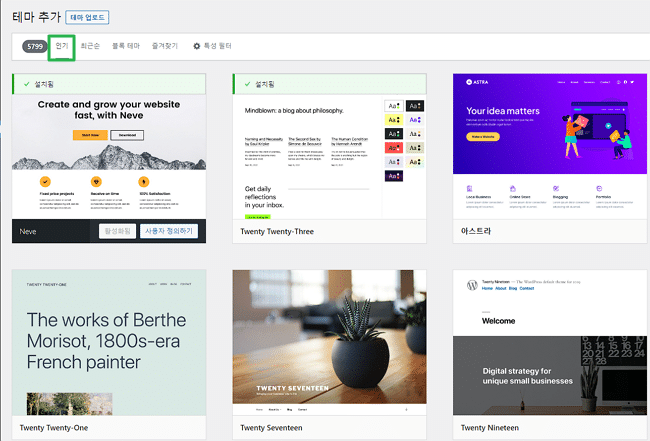
Task: Click the 아스트라 theme name
Action: point(475,231)
